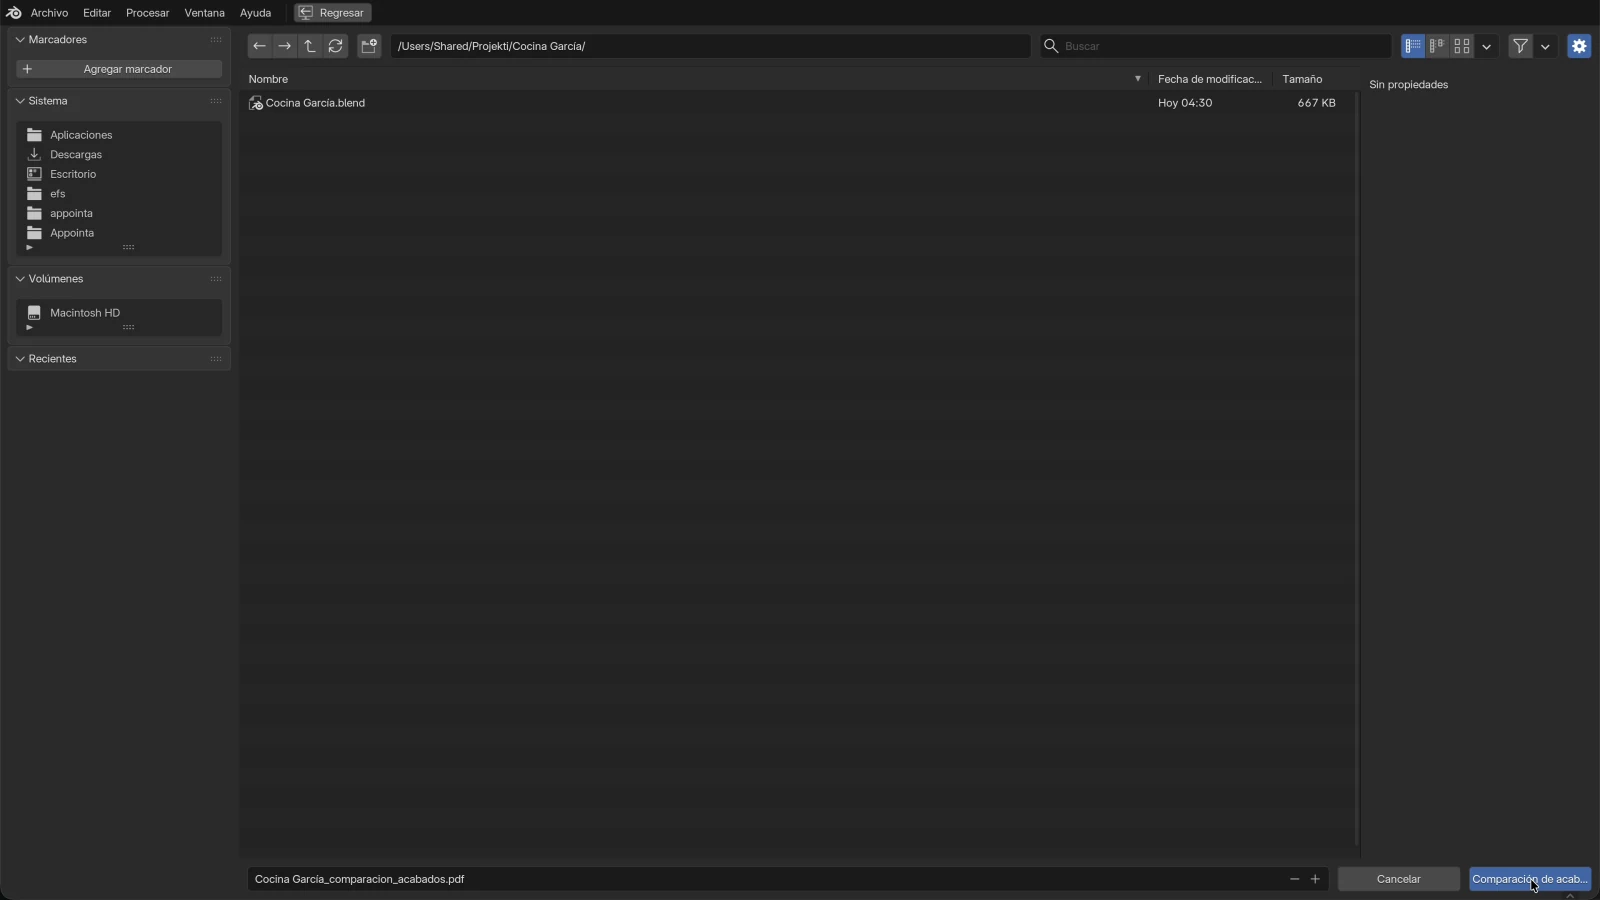Go back to previous folder
Viewport: 1600px width, 900px height.
(259, 46)
